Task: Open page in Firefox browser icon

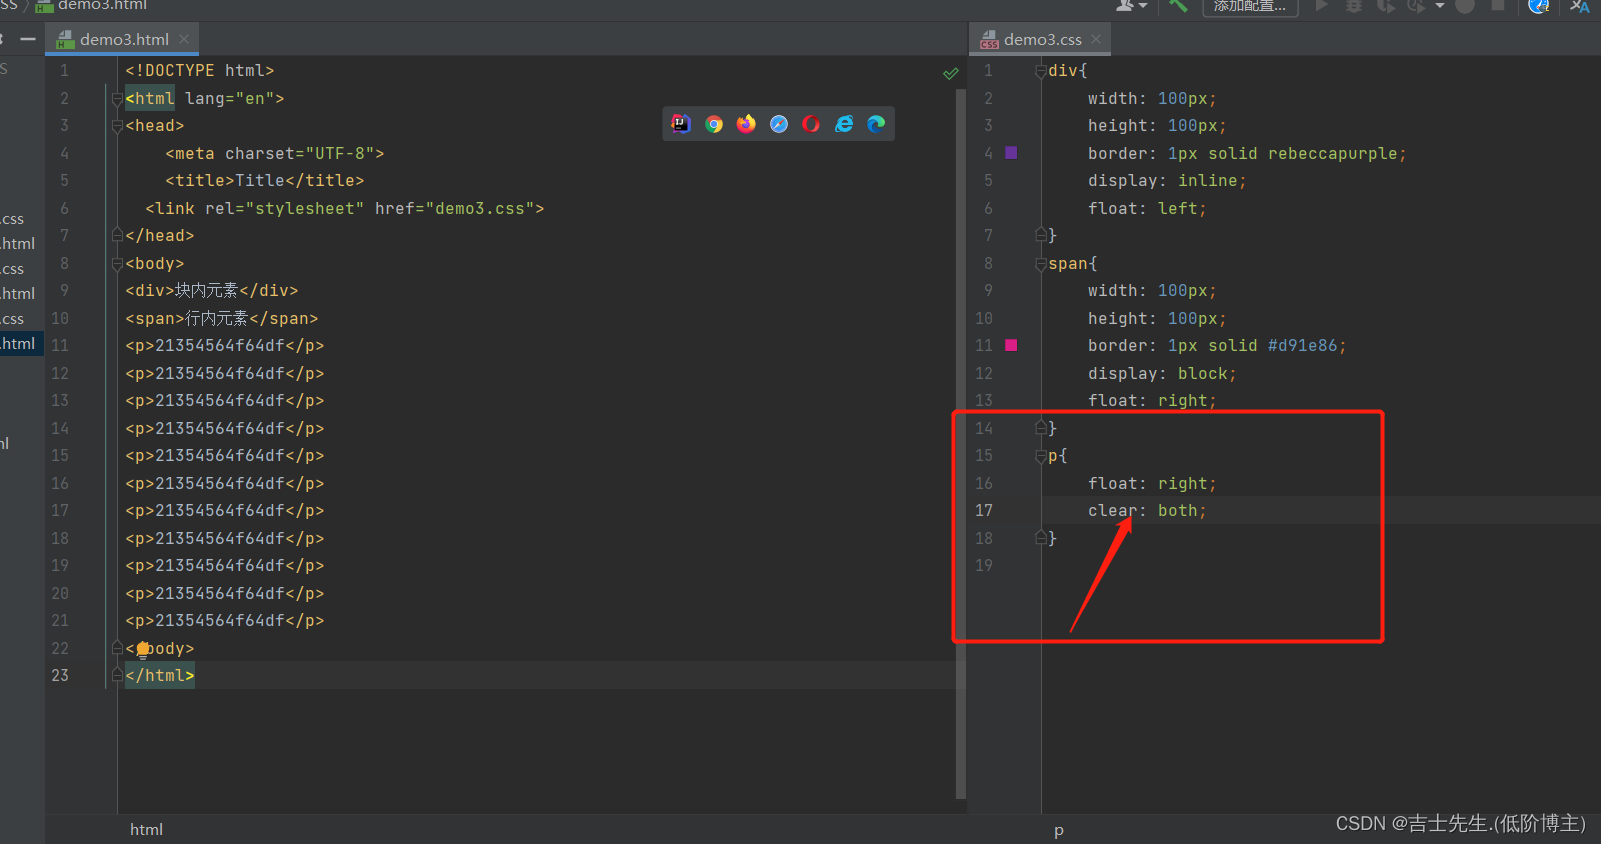Action: click(746, 124)
